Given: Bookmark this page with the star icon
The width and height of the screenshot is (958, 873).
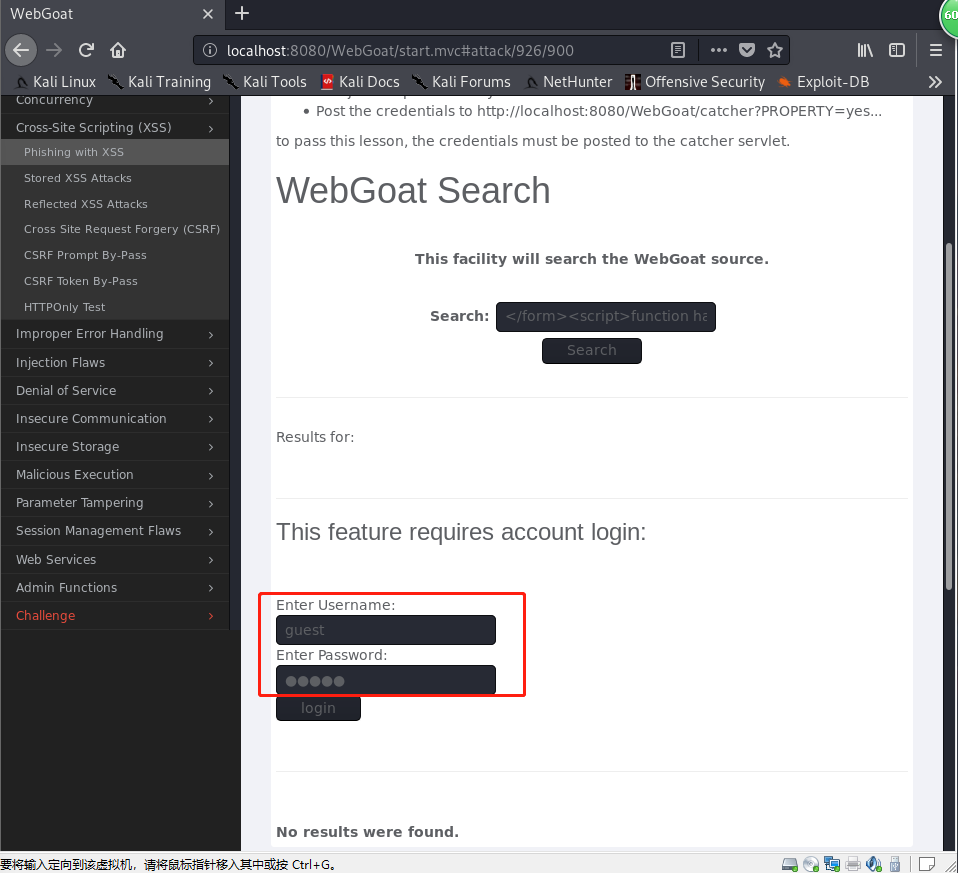Looking at the screenshot, I should [x=775, y=50].
